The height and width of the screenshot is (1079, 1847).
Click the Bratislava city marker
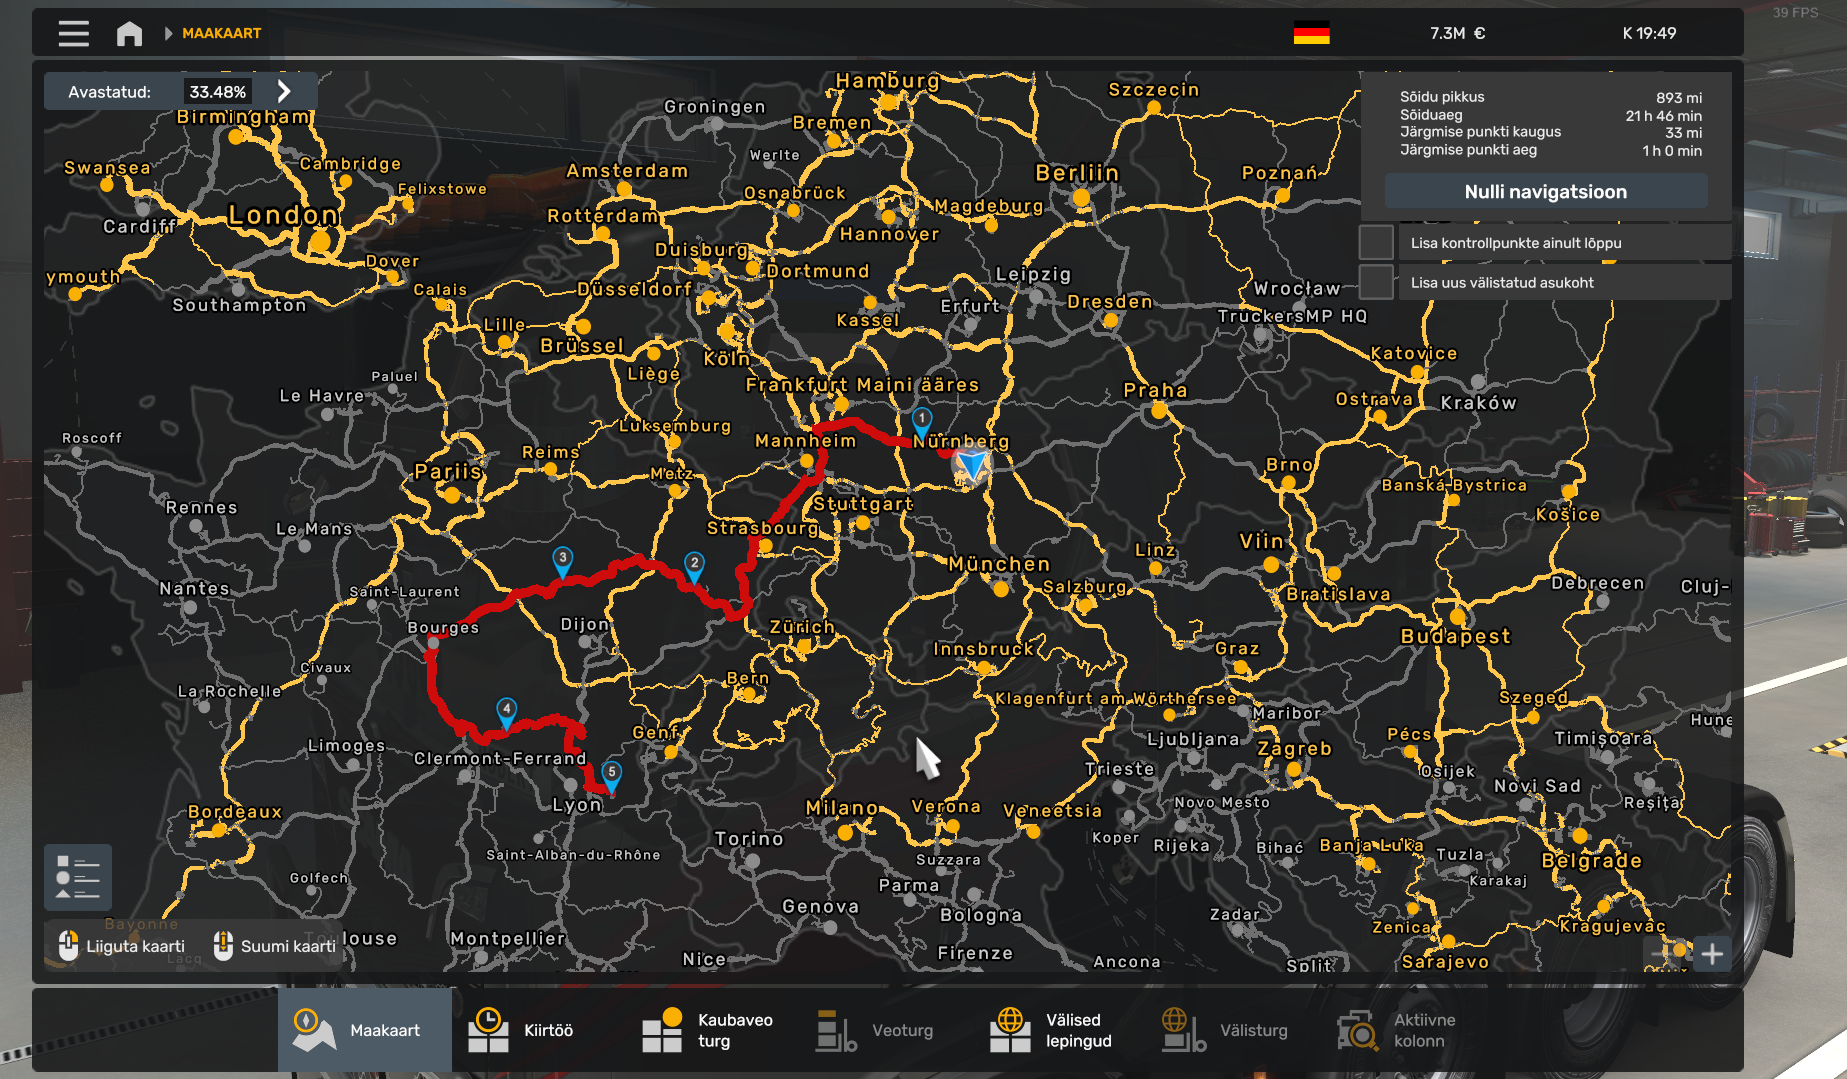[x=1333, y=574]
